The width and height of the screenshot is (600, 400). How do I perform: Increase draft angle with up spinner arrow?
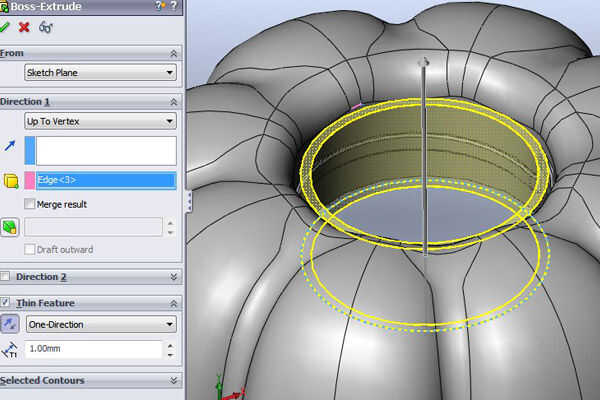point(170,223)
